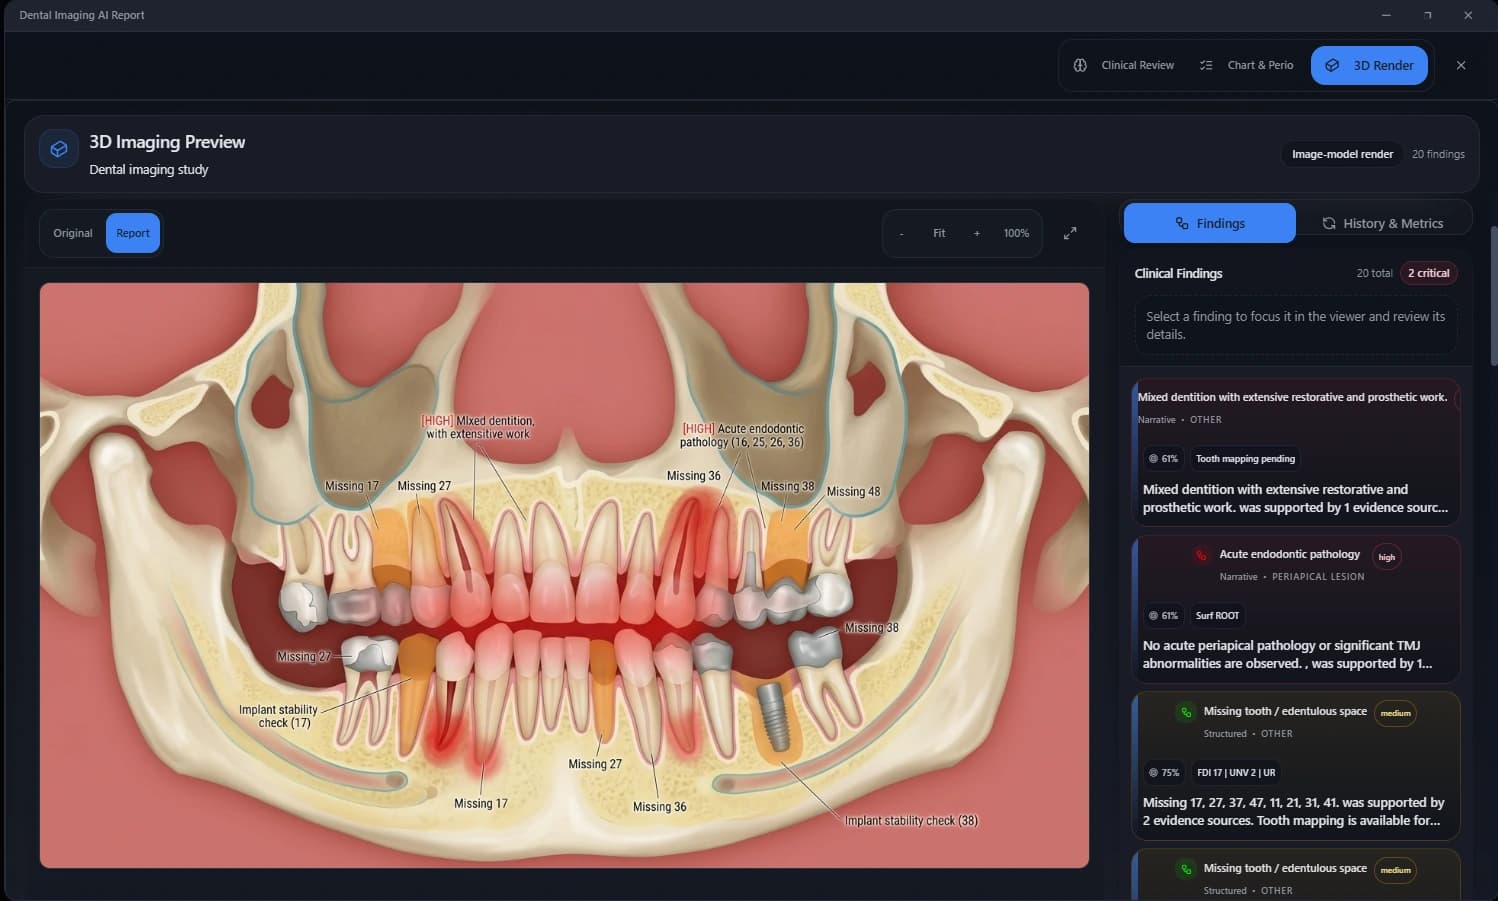This screenshot has height=901, width=1498.
Task: Click the 20 total count label
Action: pyautogui.click(x=1374, y=273)
